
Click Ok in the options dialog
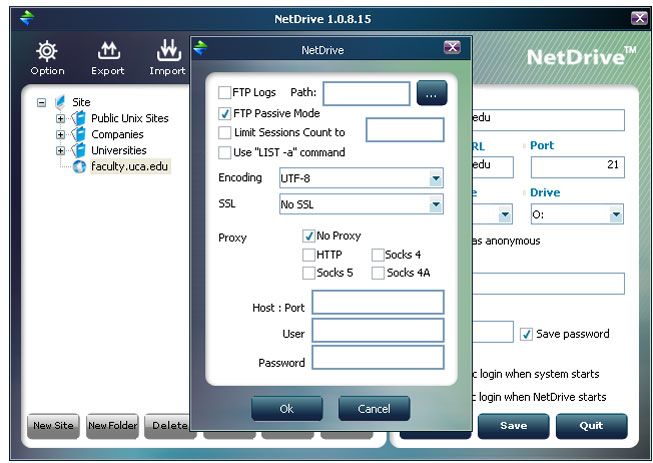tap(287, 408)
